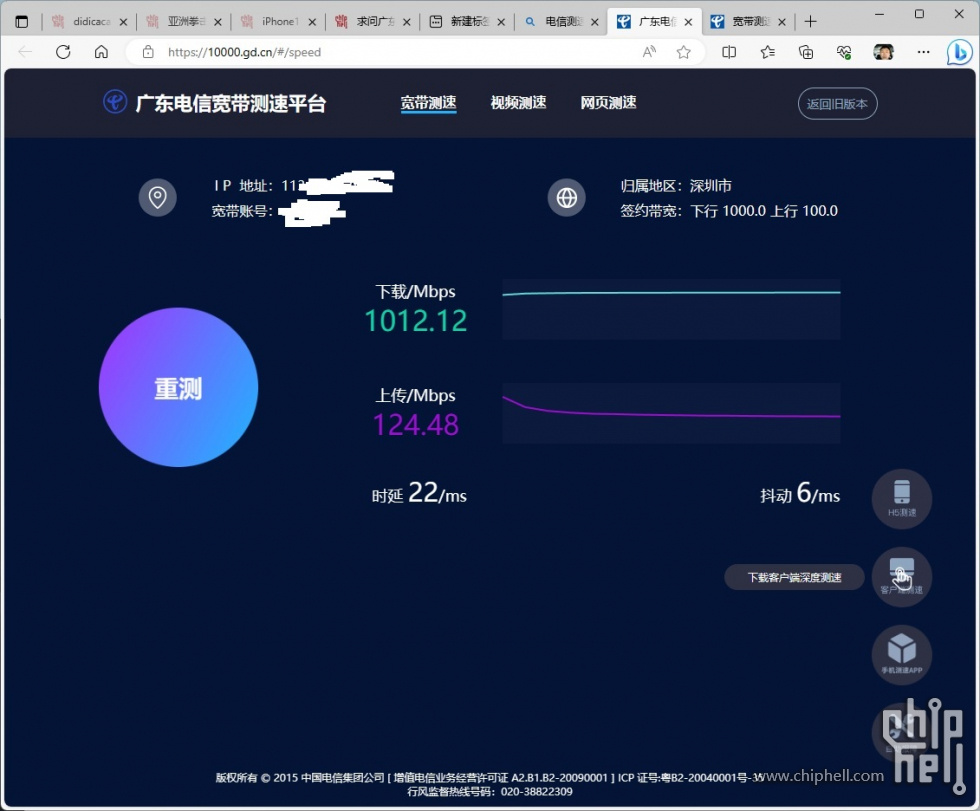This screenshot has height=811, width=980.
Task: Click the 抖动 6/ms jitter reading
Action: click(800, 494)
